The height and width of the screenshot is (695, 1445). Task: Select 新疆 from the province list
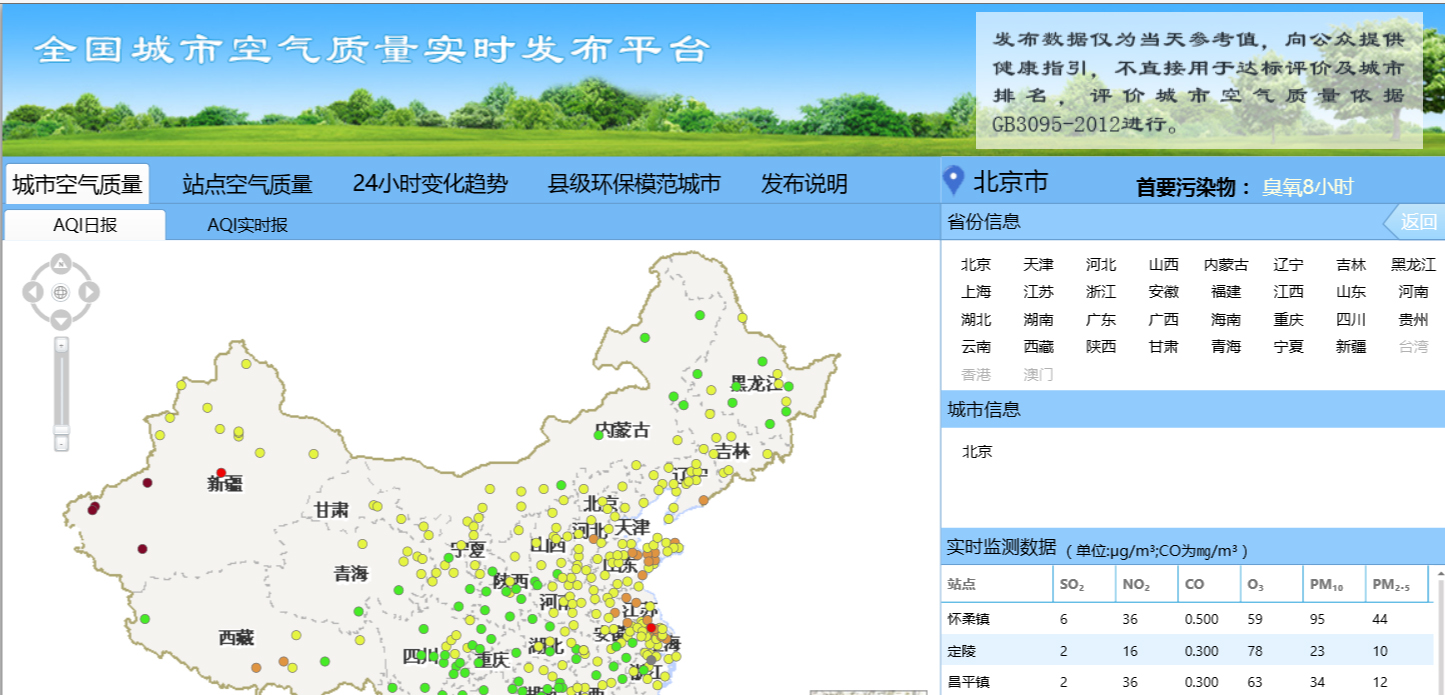point(1352,346)
